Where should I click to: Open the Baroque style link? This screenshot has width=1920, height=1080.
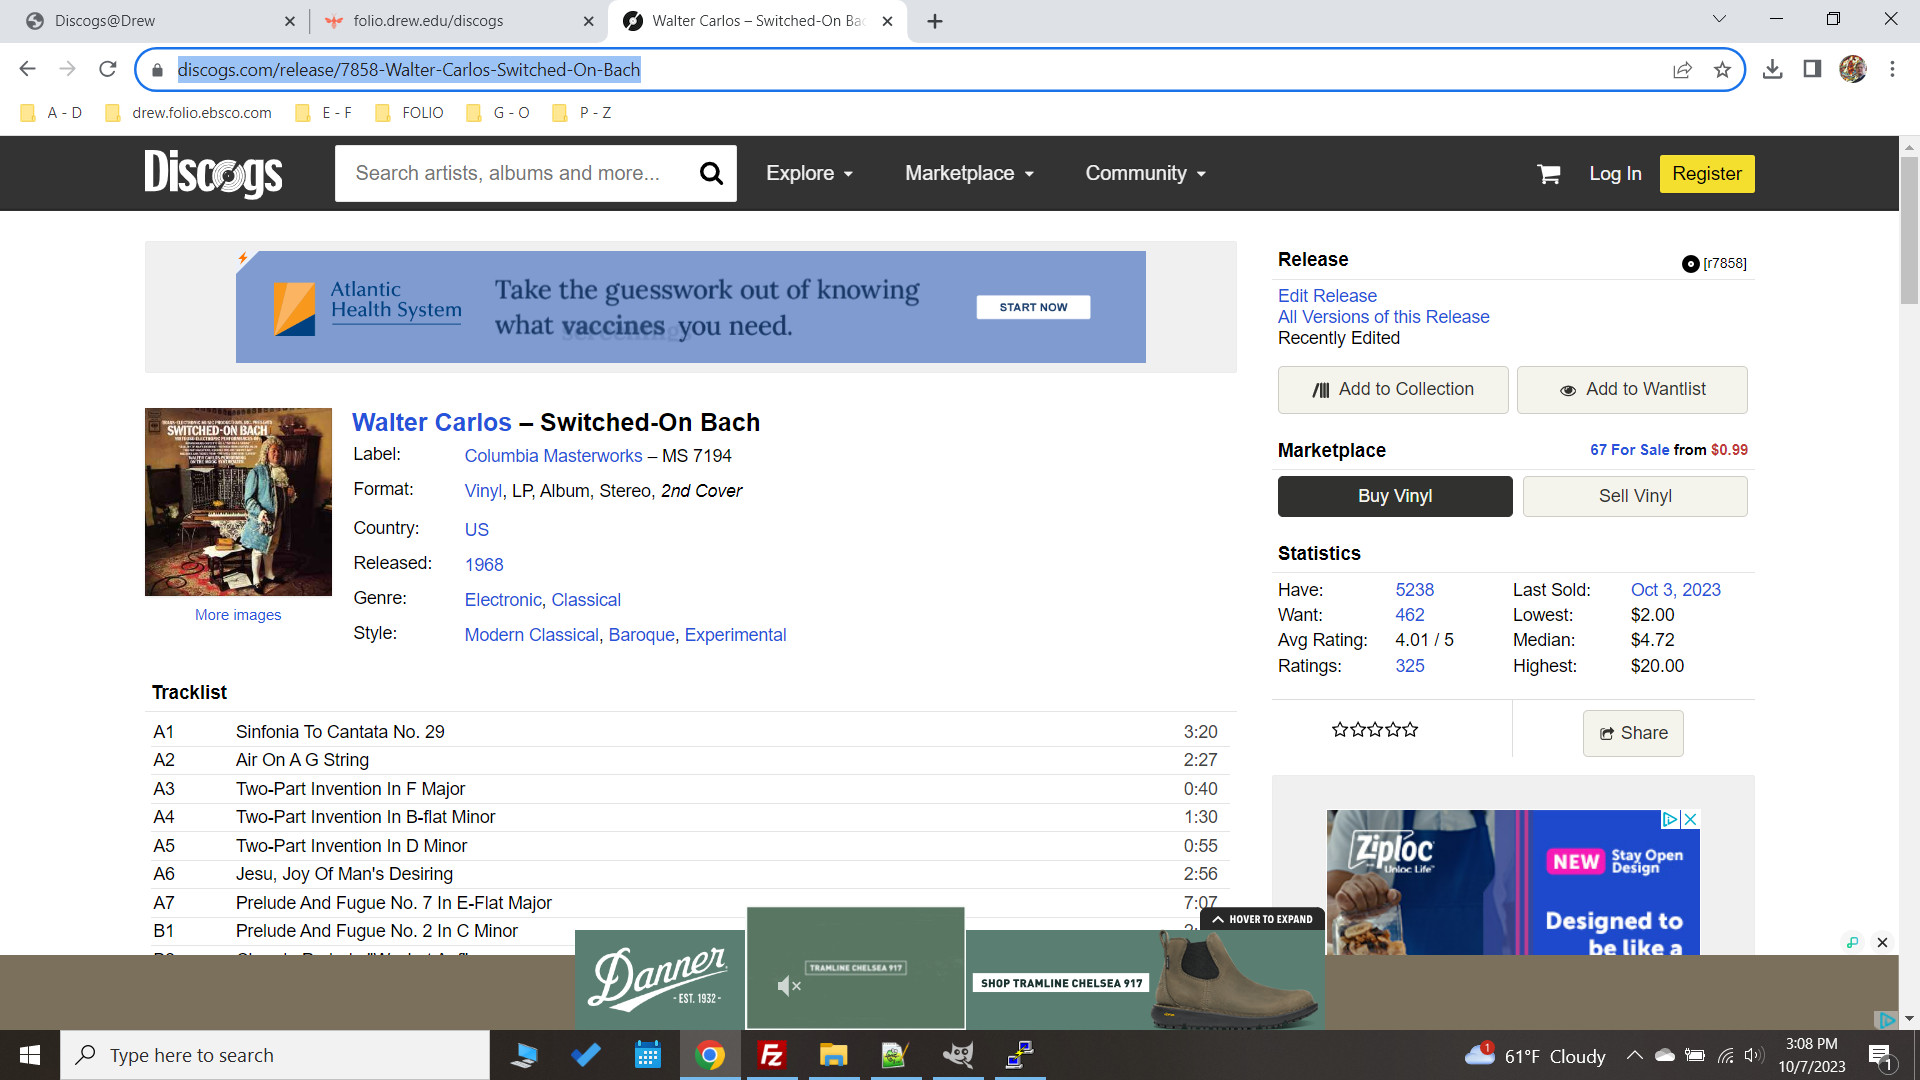click(641, 635)
